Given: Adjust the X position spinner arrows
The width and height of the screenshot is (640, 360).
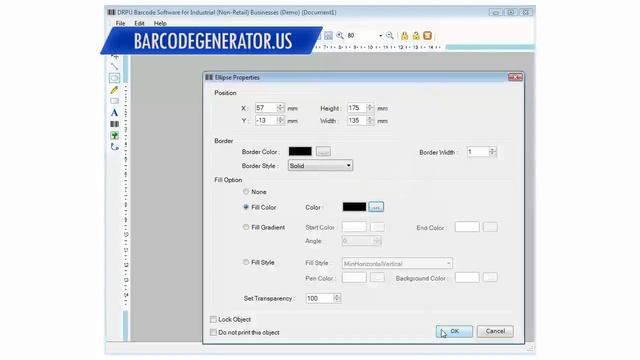Looking at the screenshot, I should 280,108.
